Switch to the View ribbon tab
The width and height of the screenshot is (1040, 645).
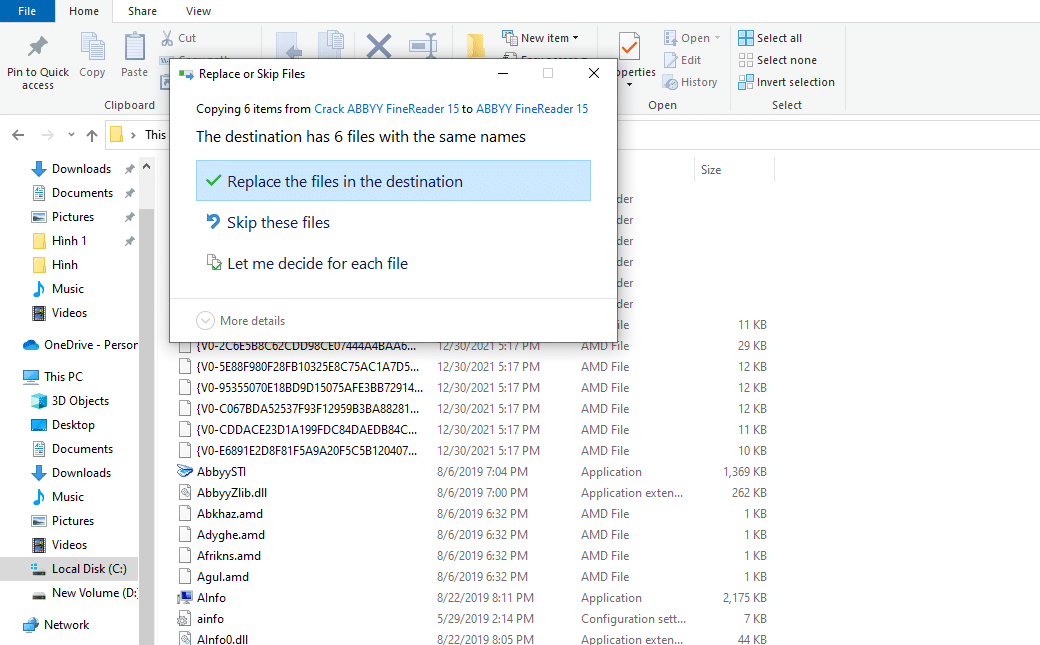(198, 11)
